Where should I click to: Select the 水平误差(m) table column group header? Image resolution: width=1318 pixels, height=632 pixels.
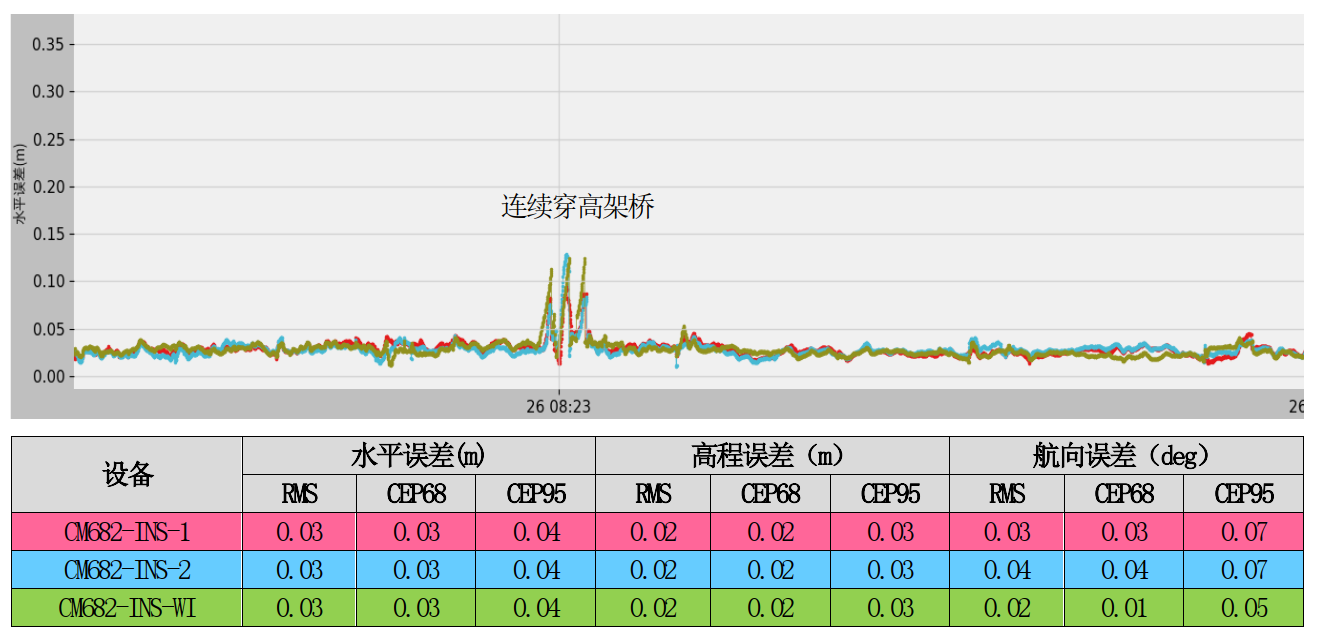click(x=418, y=456)
